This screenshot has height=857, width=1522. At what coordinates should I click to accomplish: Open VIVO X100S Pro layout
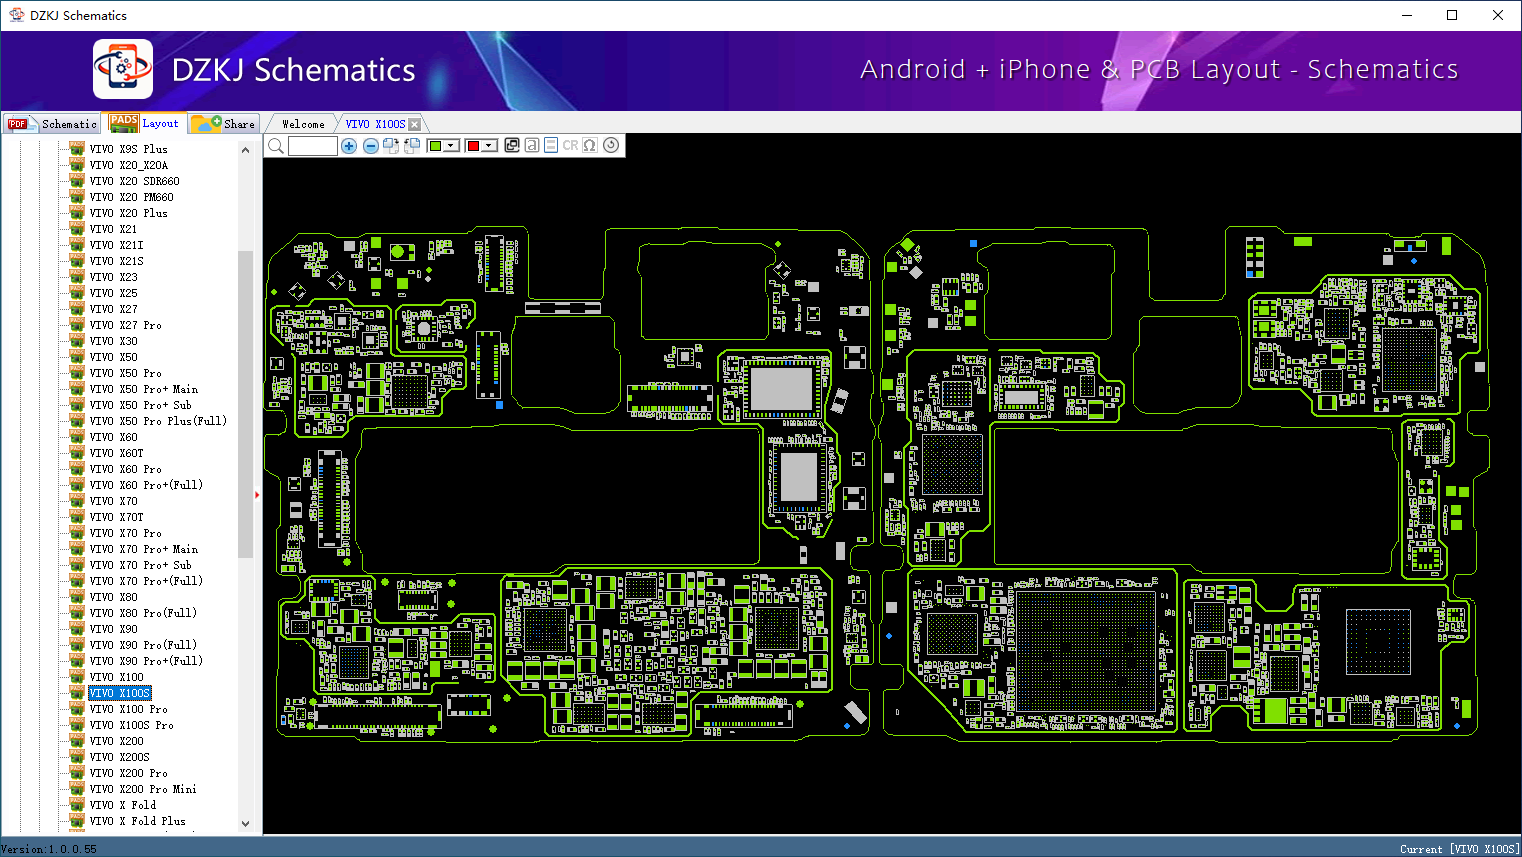[131, 725]
